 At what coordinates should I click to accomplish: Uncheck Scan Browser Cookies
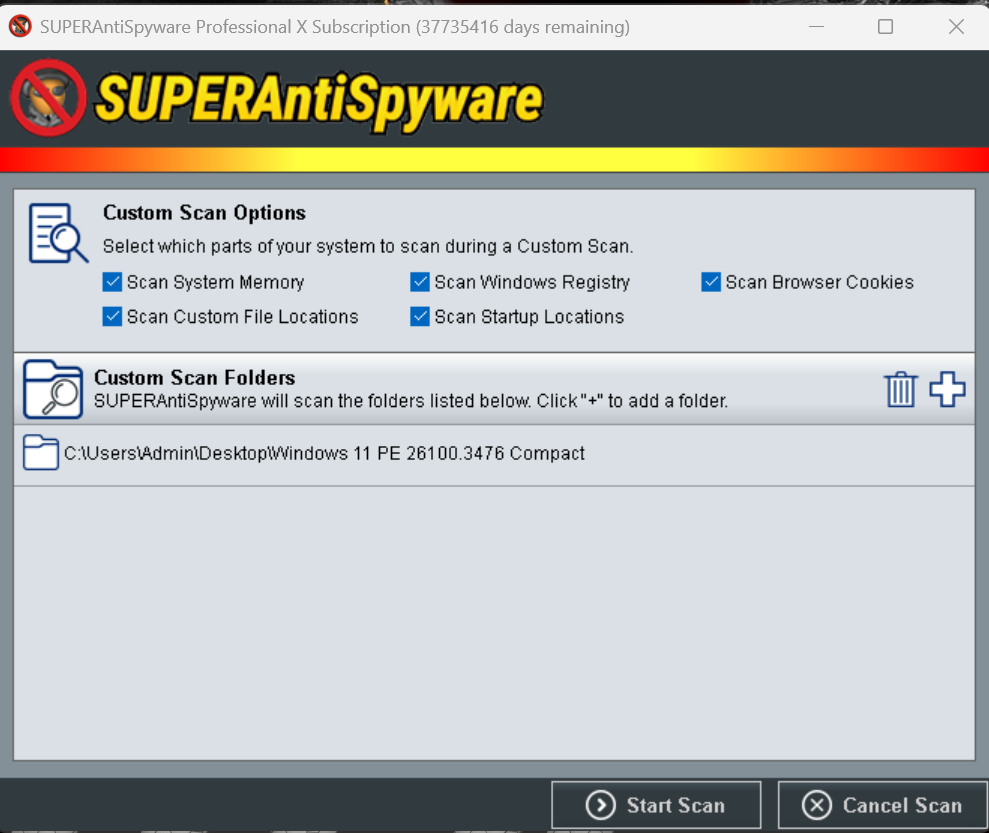pyautogui.click(x=711, y=282)
